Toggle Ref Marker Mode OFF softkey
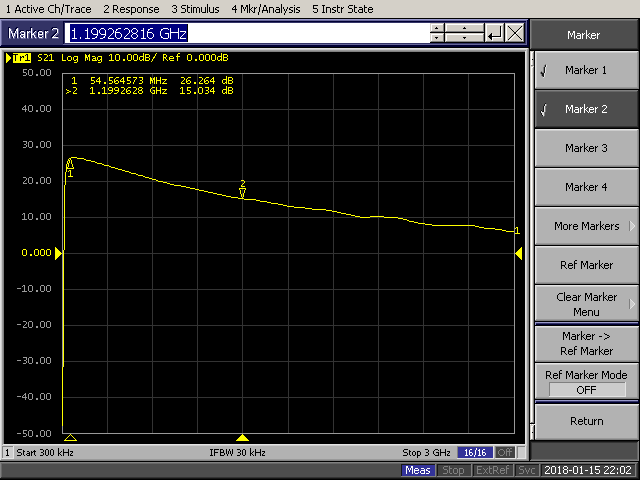The image size is (640, 480). (x=586, y=382)
